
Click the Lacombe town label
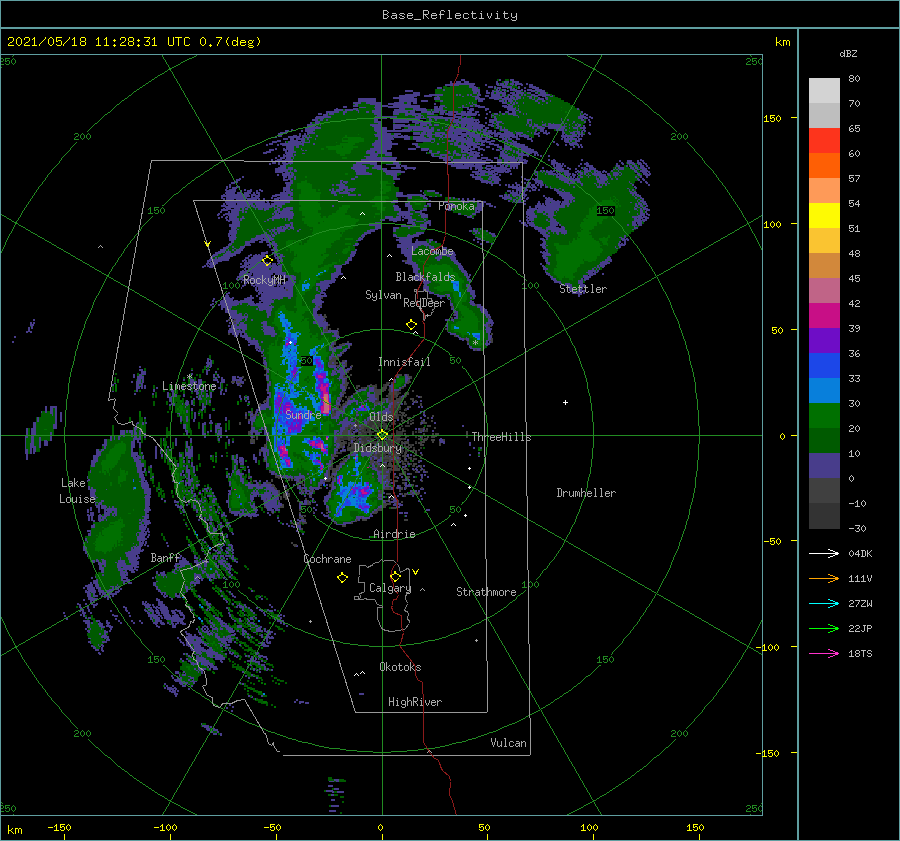coord(432,251)
